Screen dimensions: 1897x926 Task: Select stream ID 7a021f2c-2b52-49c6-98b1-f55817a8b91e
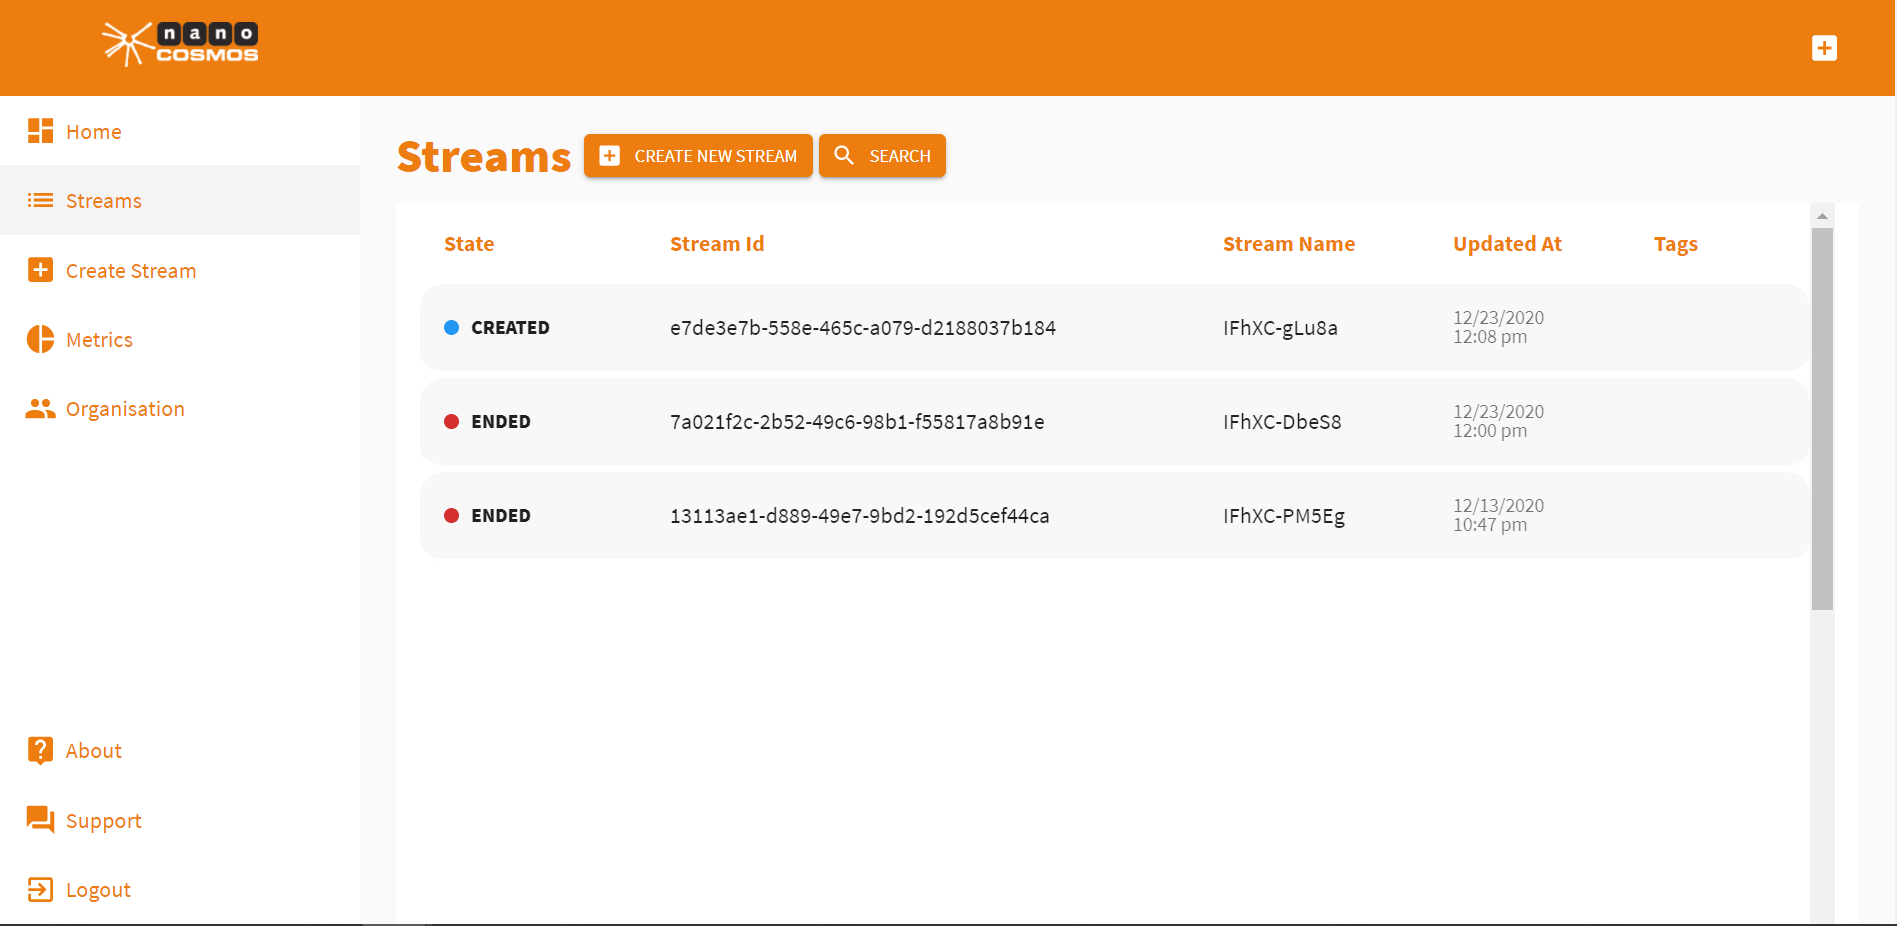click(856, 422)
